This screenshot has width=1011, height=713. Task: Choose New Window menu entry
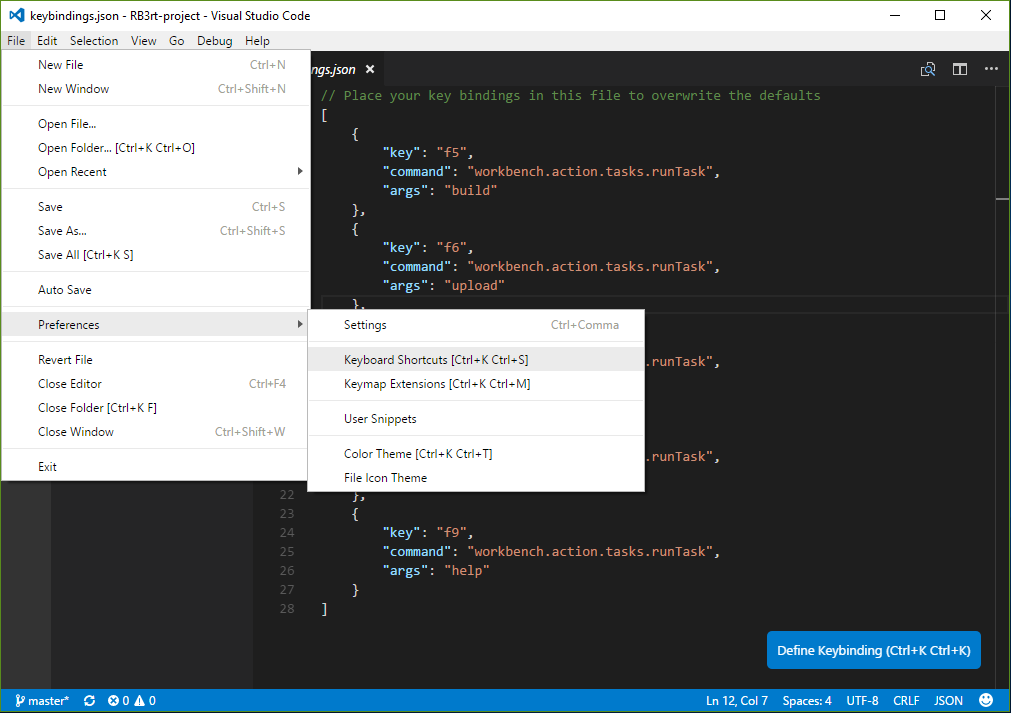[155, 88]
